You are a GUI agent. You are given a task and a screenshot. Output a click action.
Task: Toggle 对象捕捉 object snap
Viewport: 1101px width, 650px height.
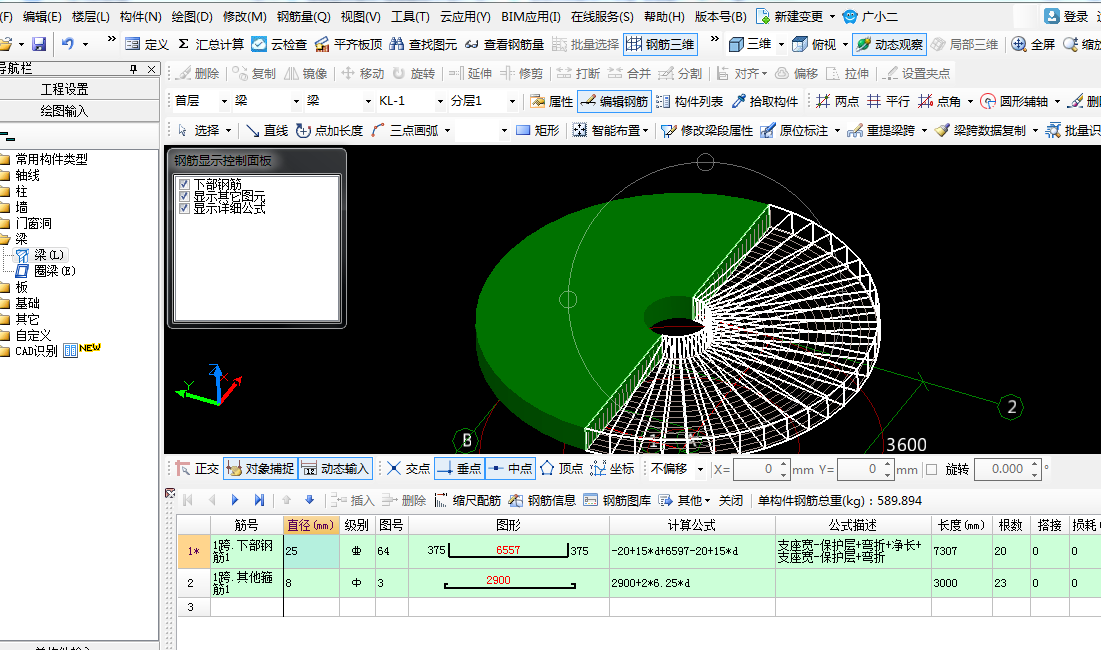tap(261, 469)
